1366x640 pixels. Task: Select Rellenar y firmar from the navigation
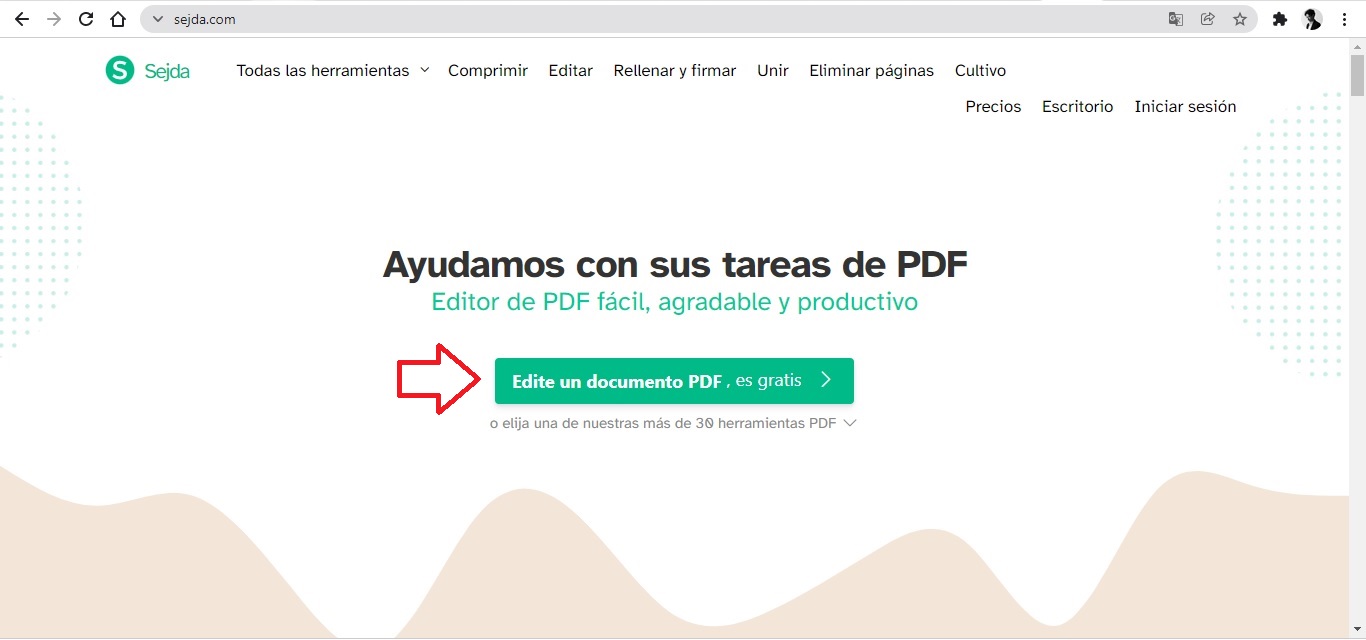(674, 70)
